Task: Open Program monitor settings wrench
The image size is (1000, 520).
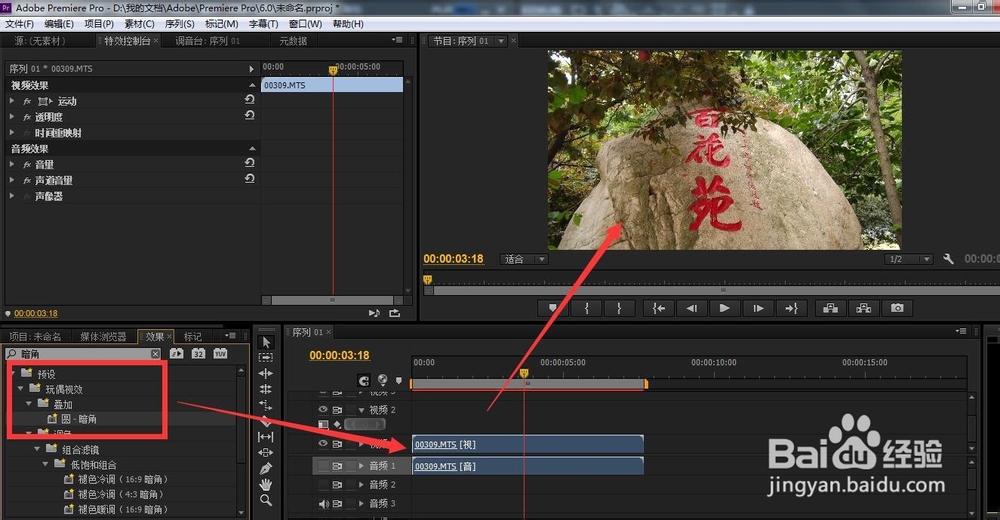Action: [948, 259]
